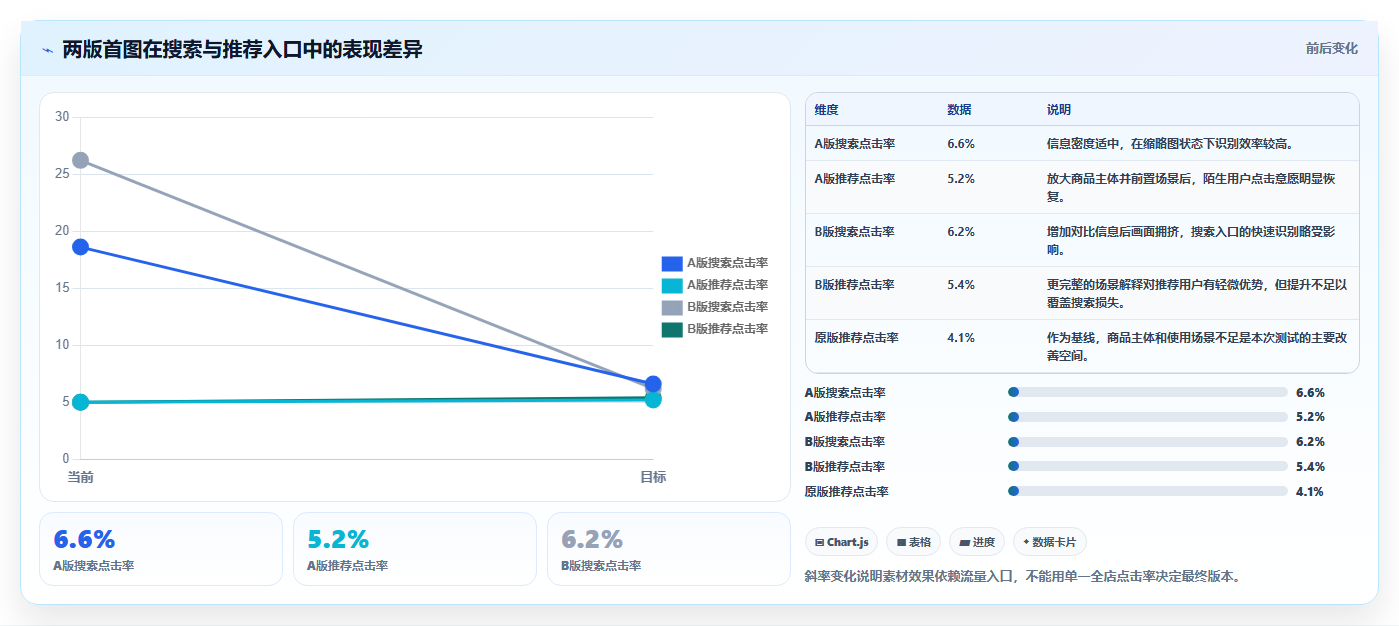This screenshot has width=1399, height=626.
Task: Click the 表格 tag button
Action: tap(914, 542)
